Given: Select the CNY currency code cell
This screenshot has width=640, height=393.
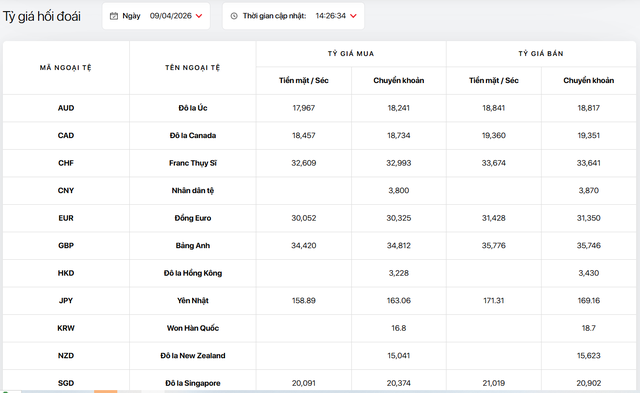Looking at the screenshot, I should [66, 191].
